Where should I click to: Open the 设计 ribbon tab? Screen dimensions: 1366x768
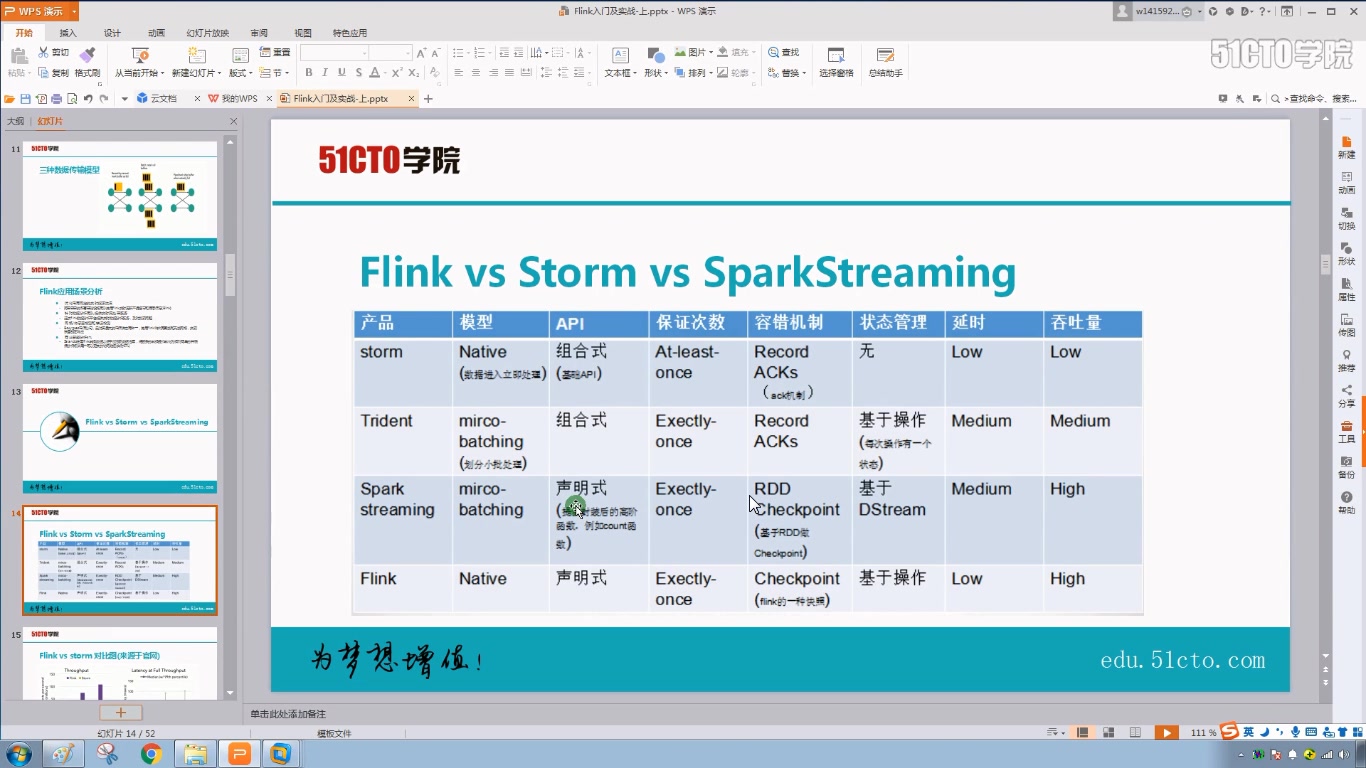pyautogui.click(x=112, y=33)
